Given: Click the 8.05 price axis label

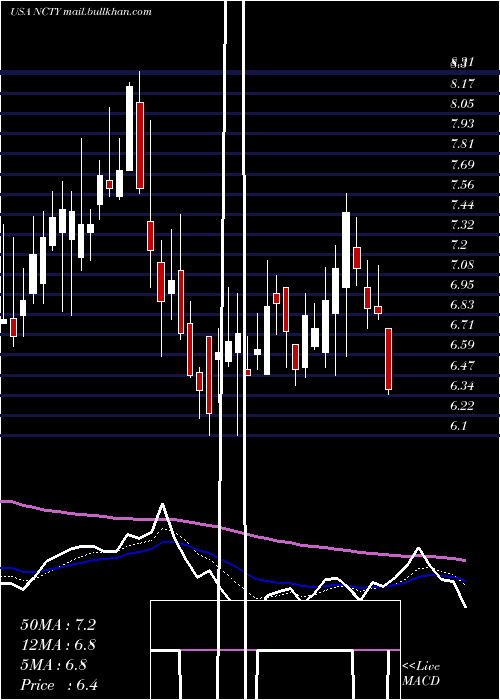Looking at the screenshot, I should coord(462,104).
